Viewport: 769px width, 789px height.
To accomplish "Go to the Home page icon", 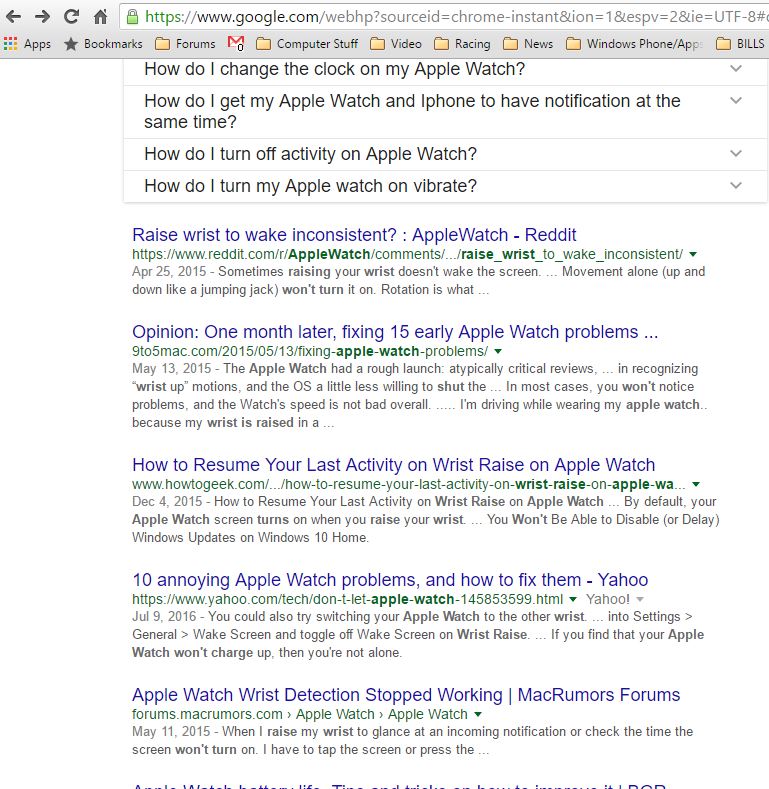I will click(101, 17).
